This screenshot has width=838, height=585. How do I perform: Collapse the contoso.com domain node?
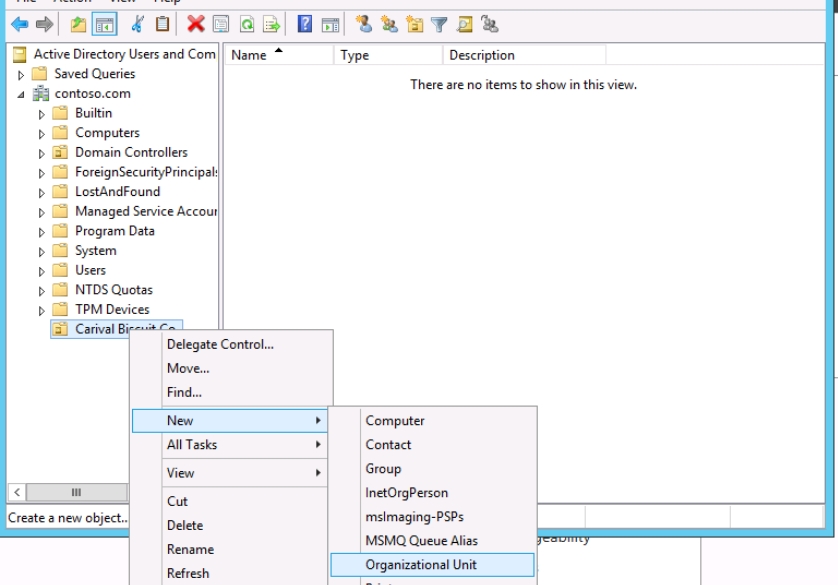[21, 94]
